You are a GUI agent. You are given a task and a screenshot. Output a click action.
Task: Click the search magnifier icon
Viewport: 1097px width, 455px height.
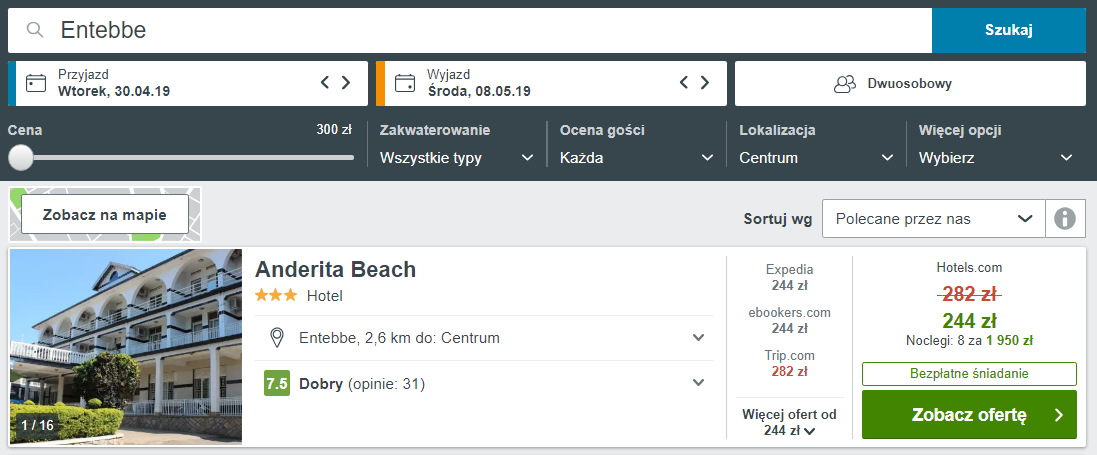tap(35, 30)
